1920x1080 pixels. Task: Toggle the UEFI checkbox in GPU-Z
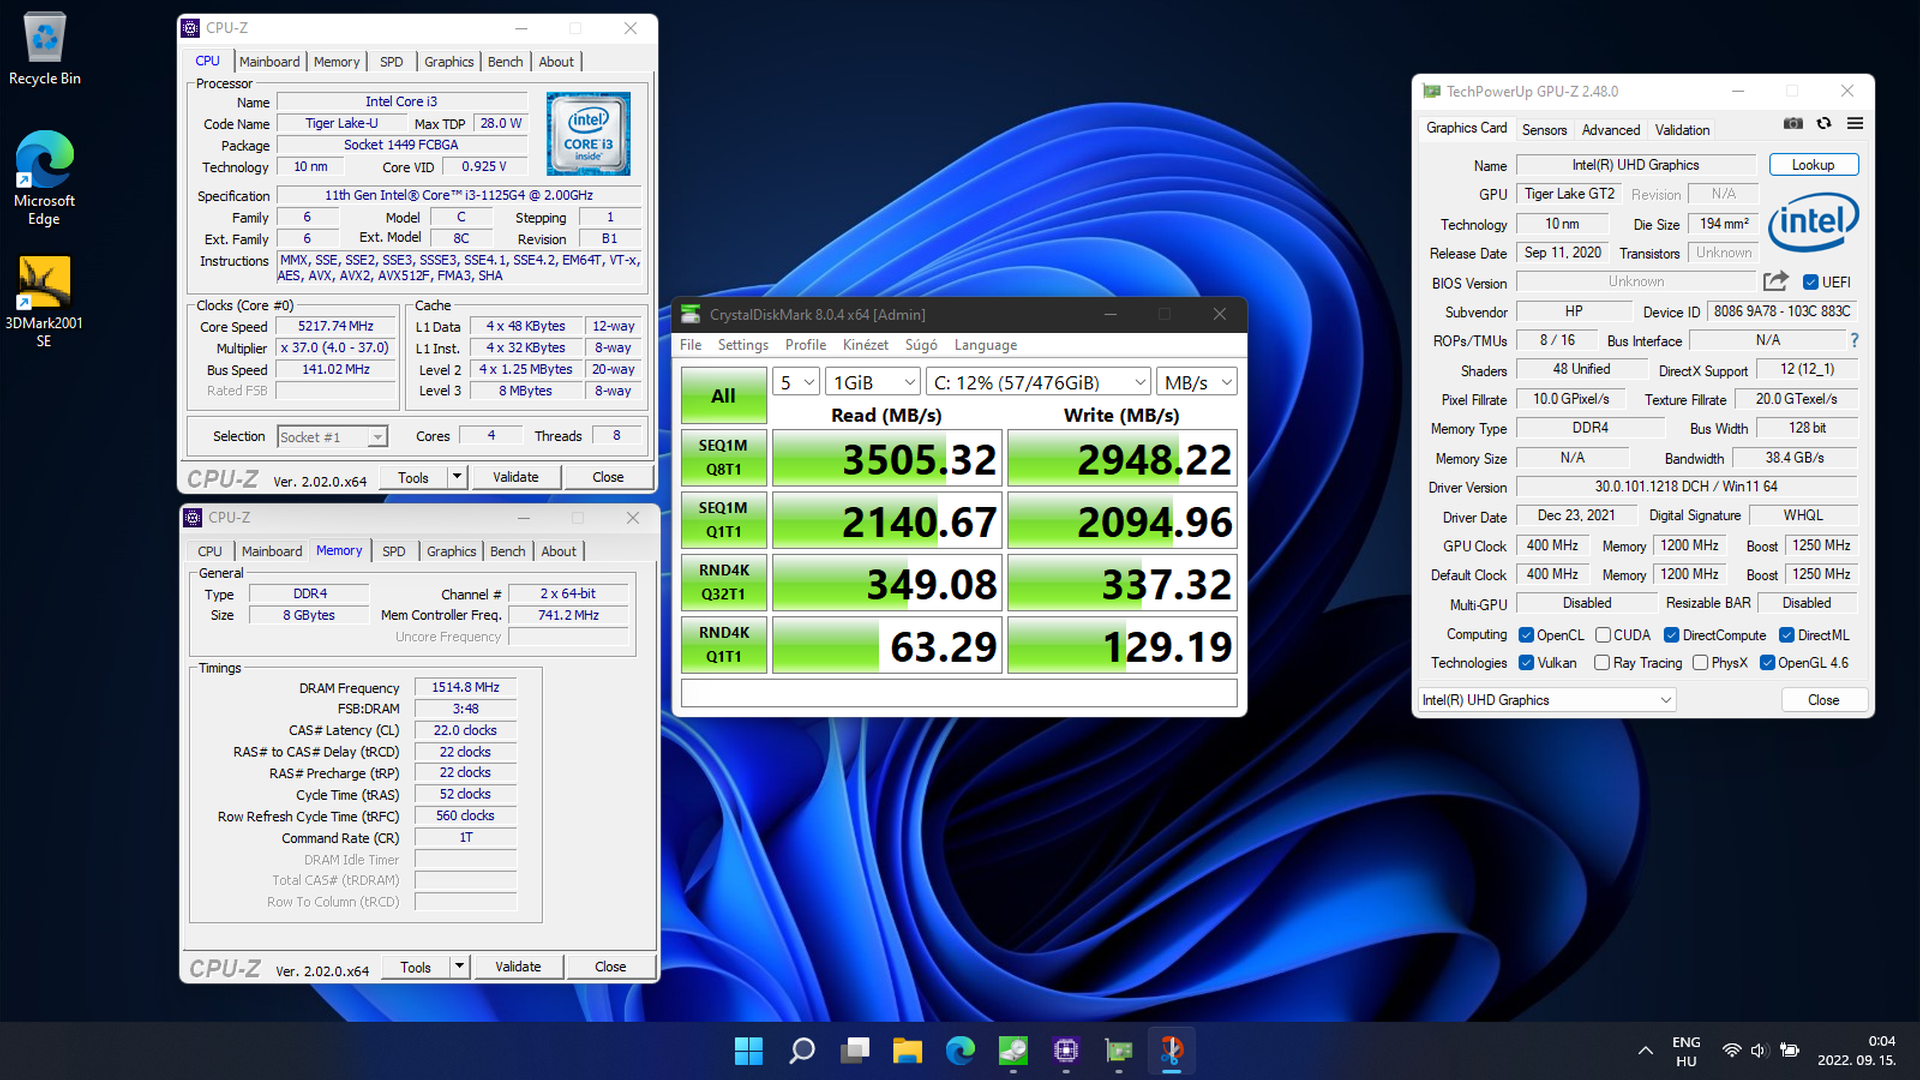1810,282
